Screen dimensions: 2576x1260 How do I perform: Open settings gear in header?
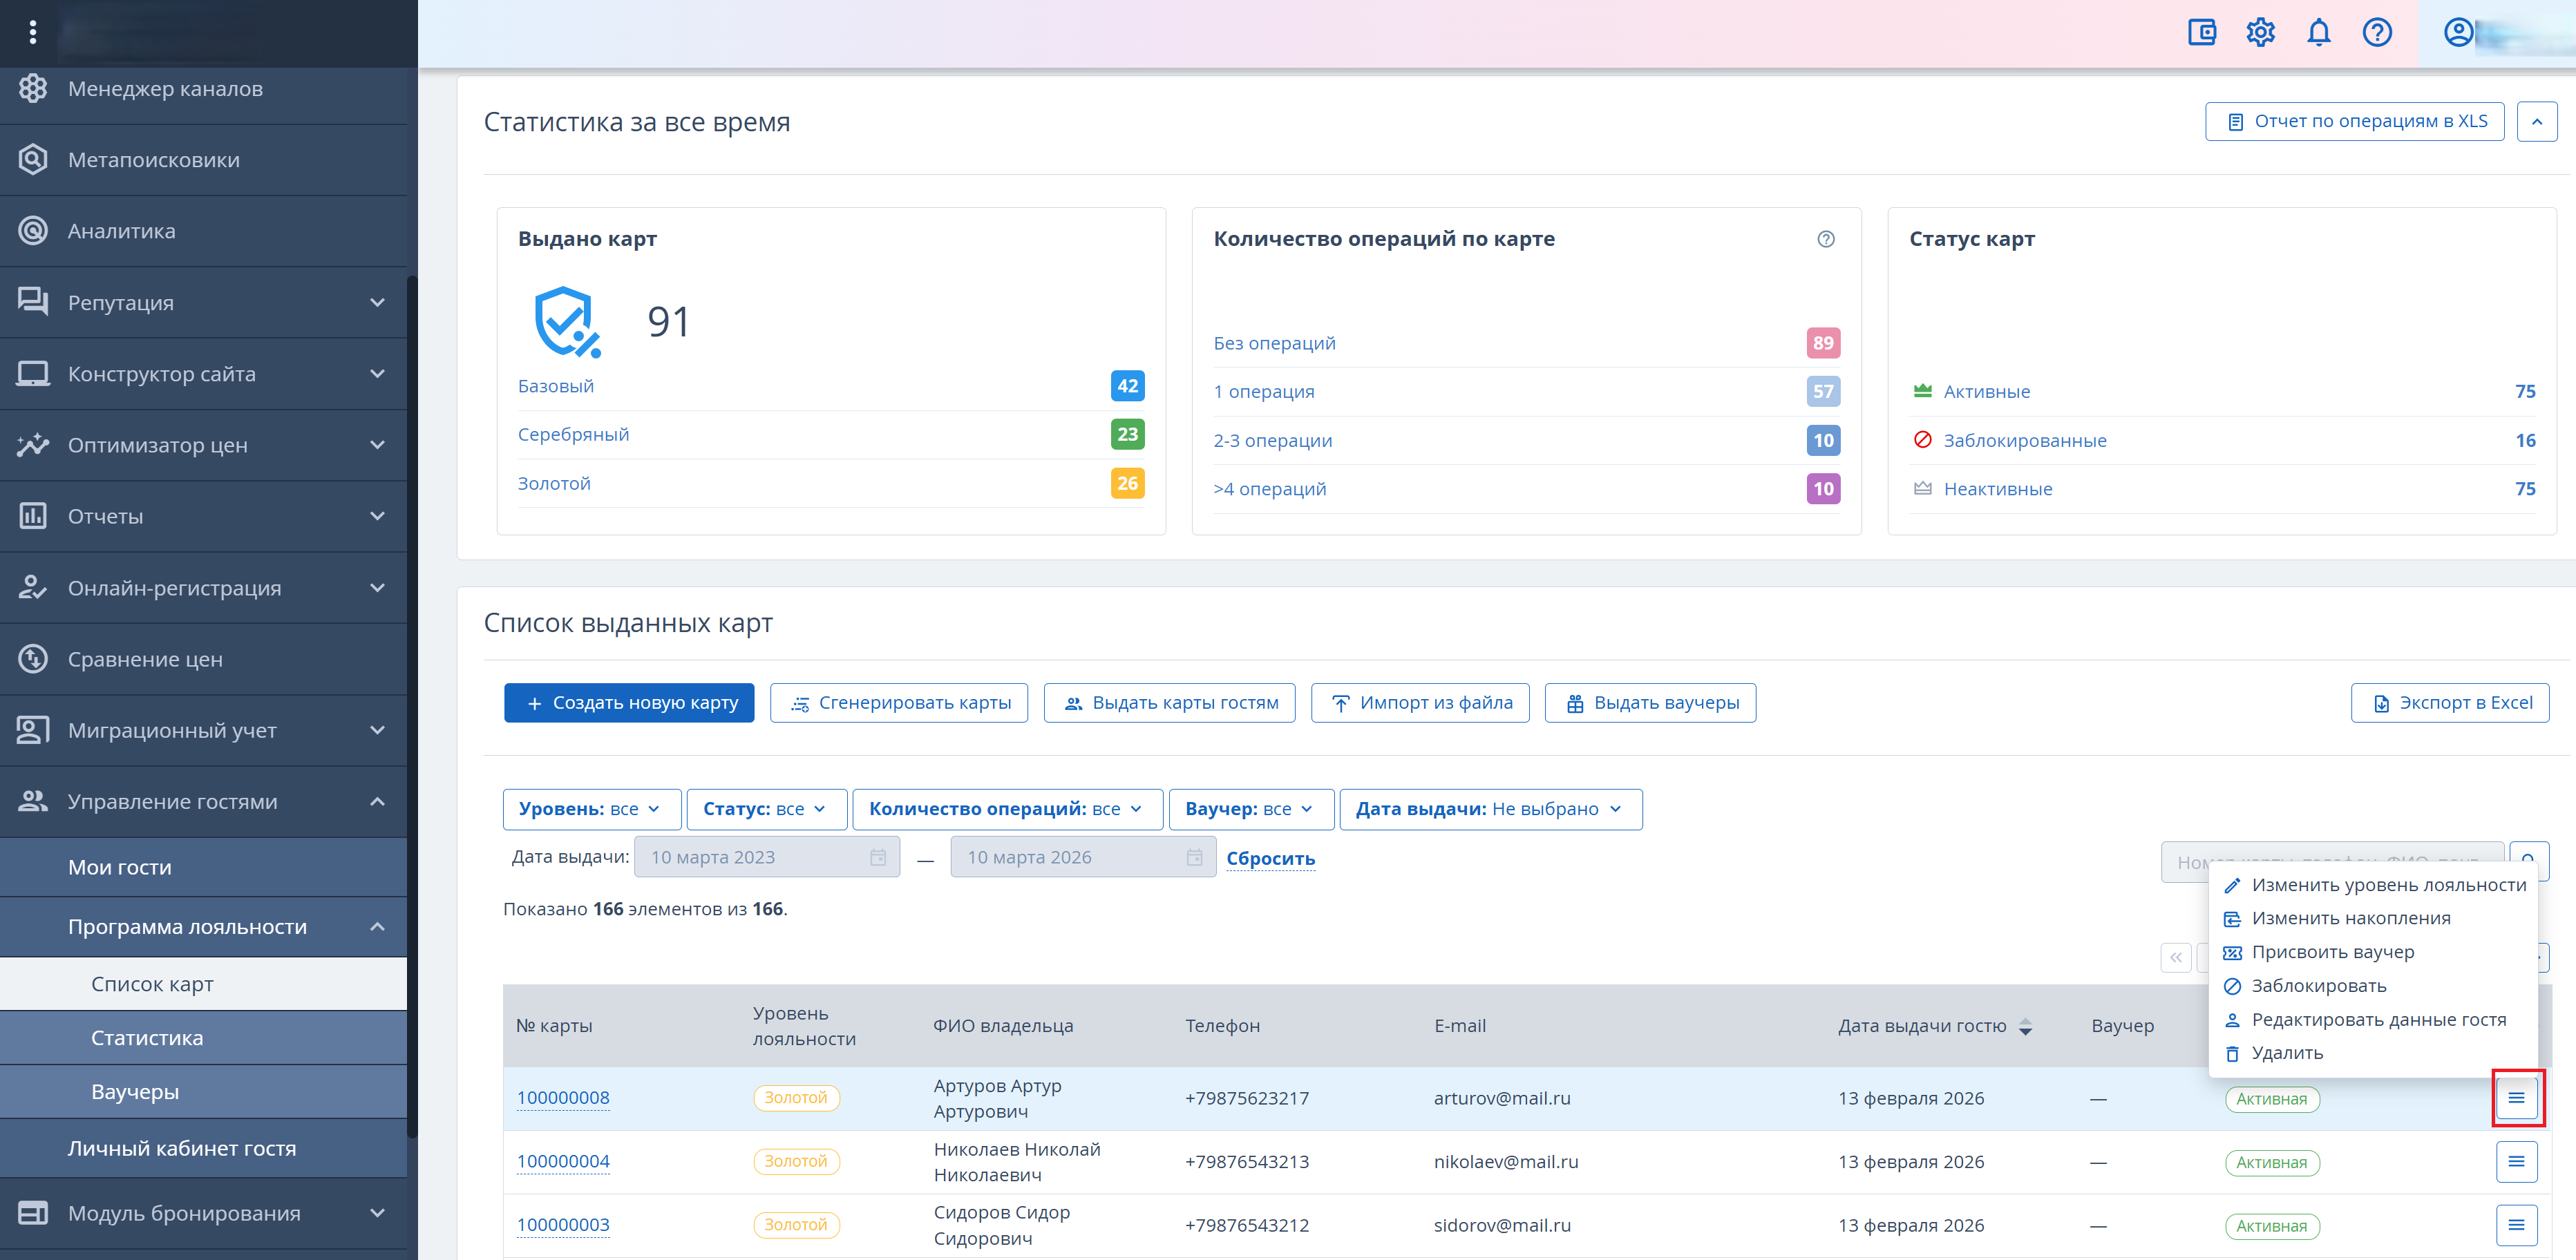pos(2260,33)
